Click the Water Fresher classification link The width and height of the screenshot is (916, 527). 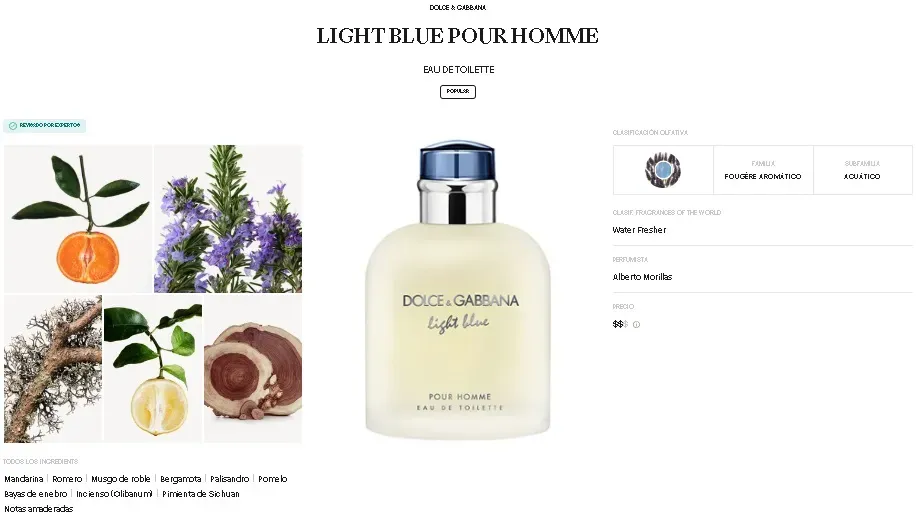[639, 230]
